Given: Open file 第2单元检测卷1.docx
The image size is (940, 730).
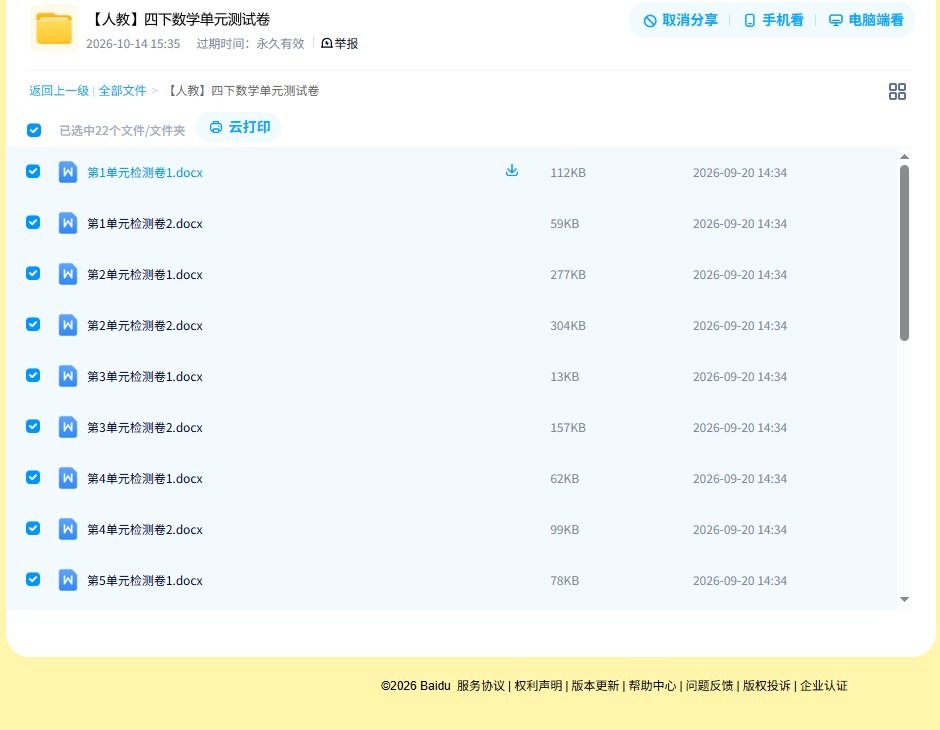Looking at the screenshot, I should click(145, 274).
